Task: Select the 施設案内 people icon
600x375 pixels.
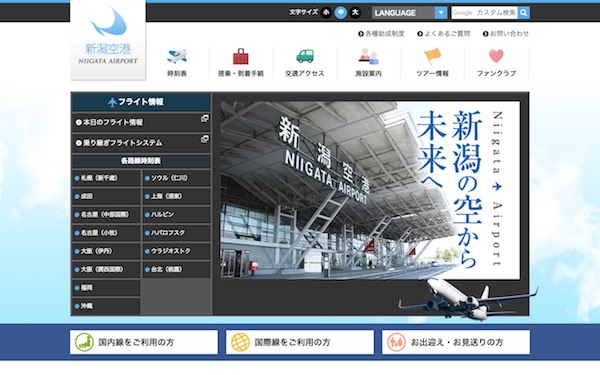Action: click(x=368, y=56)
